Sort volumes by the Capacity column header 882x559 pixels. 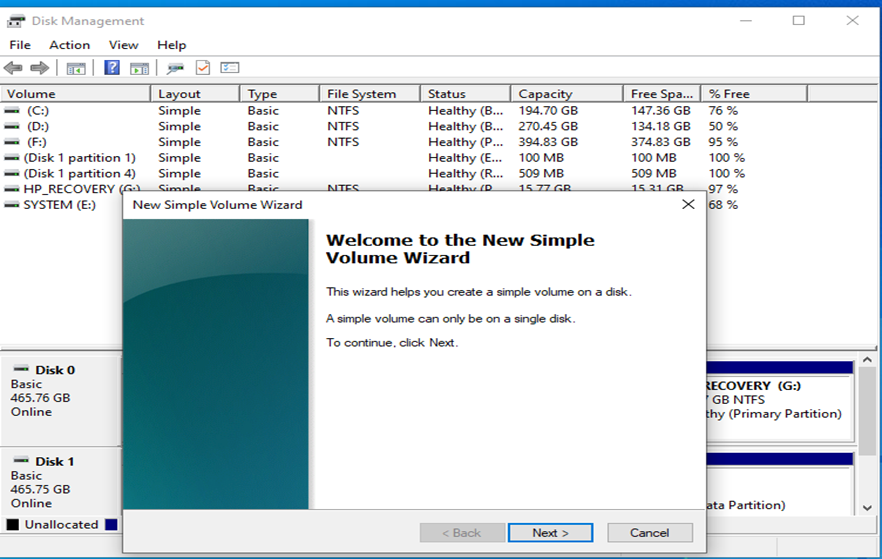pos(545,94)
